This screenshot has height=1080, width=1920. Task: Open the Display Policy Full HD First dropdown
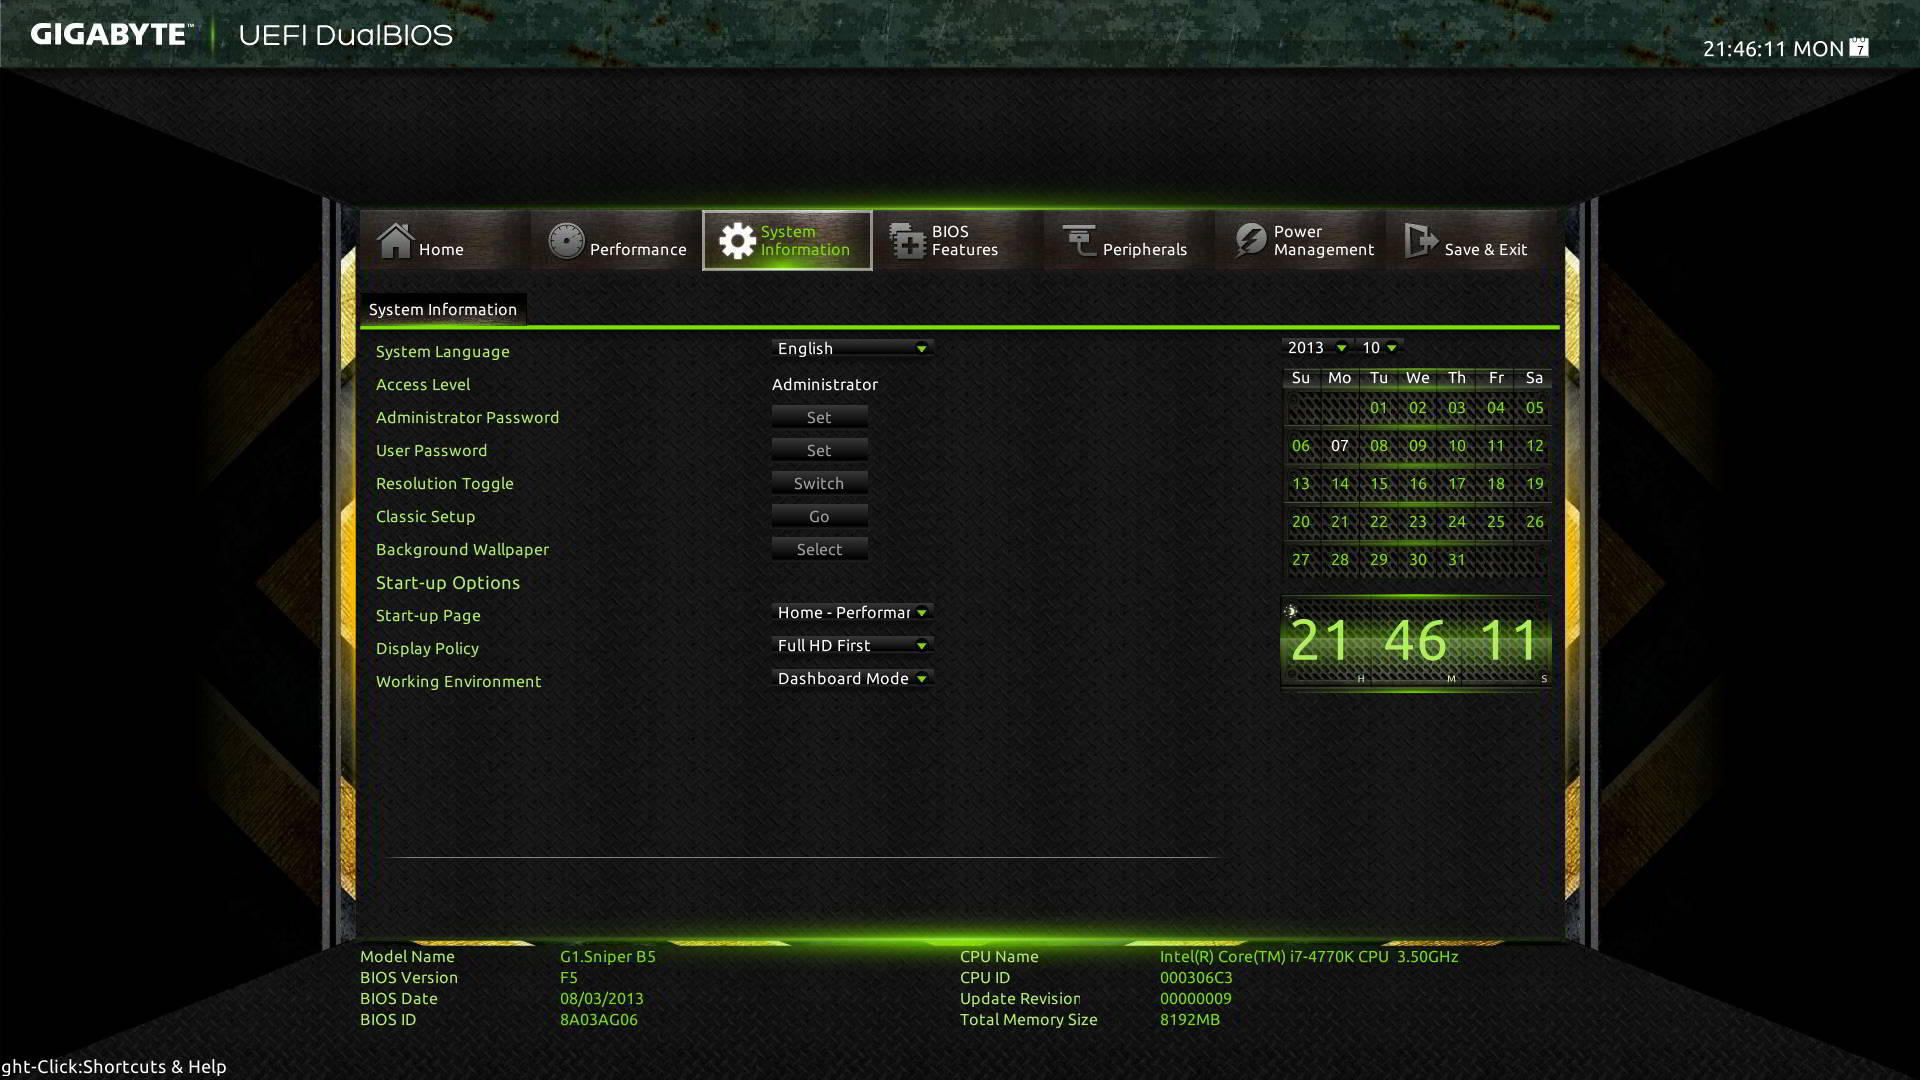point(852,645)
